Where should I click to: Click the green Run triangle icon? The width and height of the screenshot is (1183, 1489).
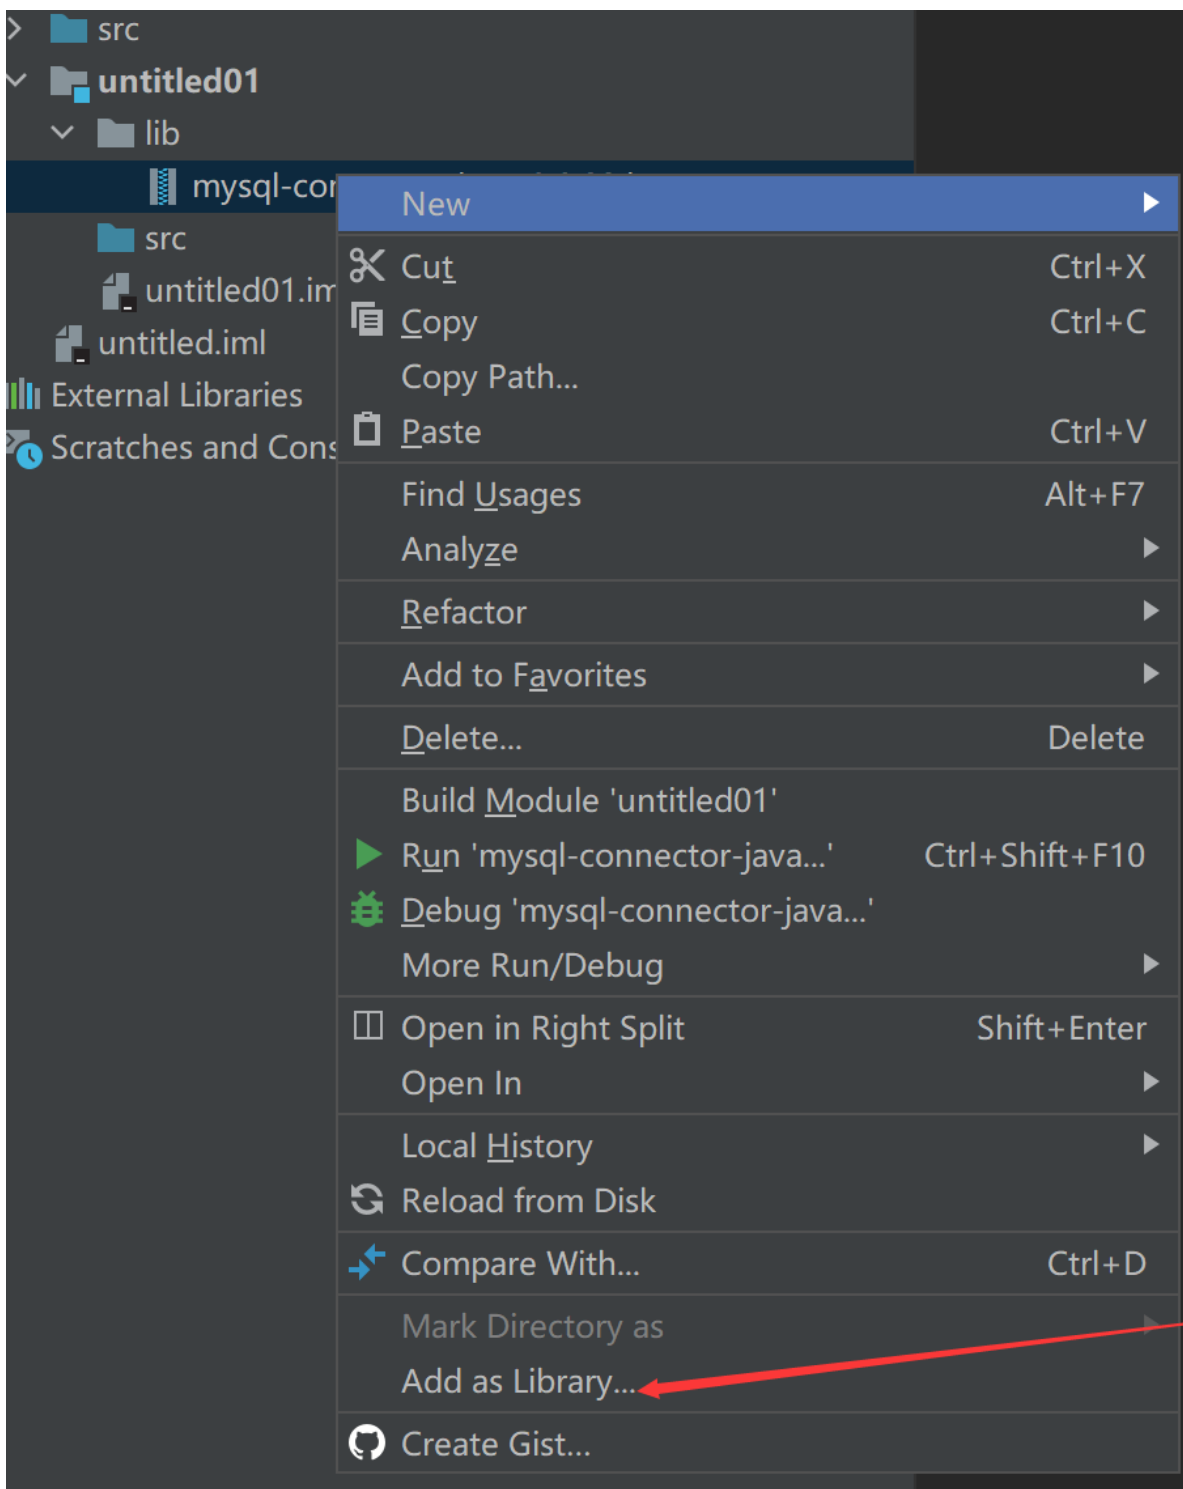point(368,854)
